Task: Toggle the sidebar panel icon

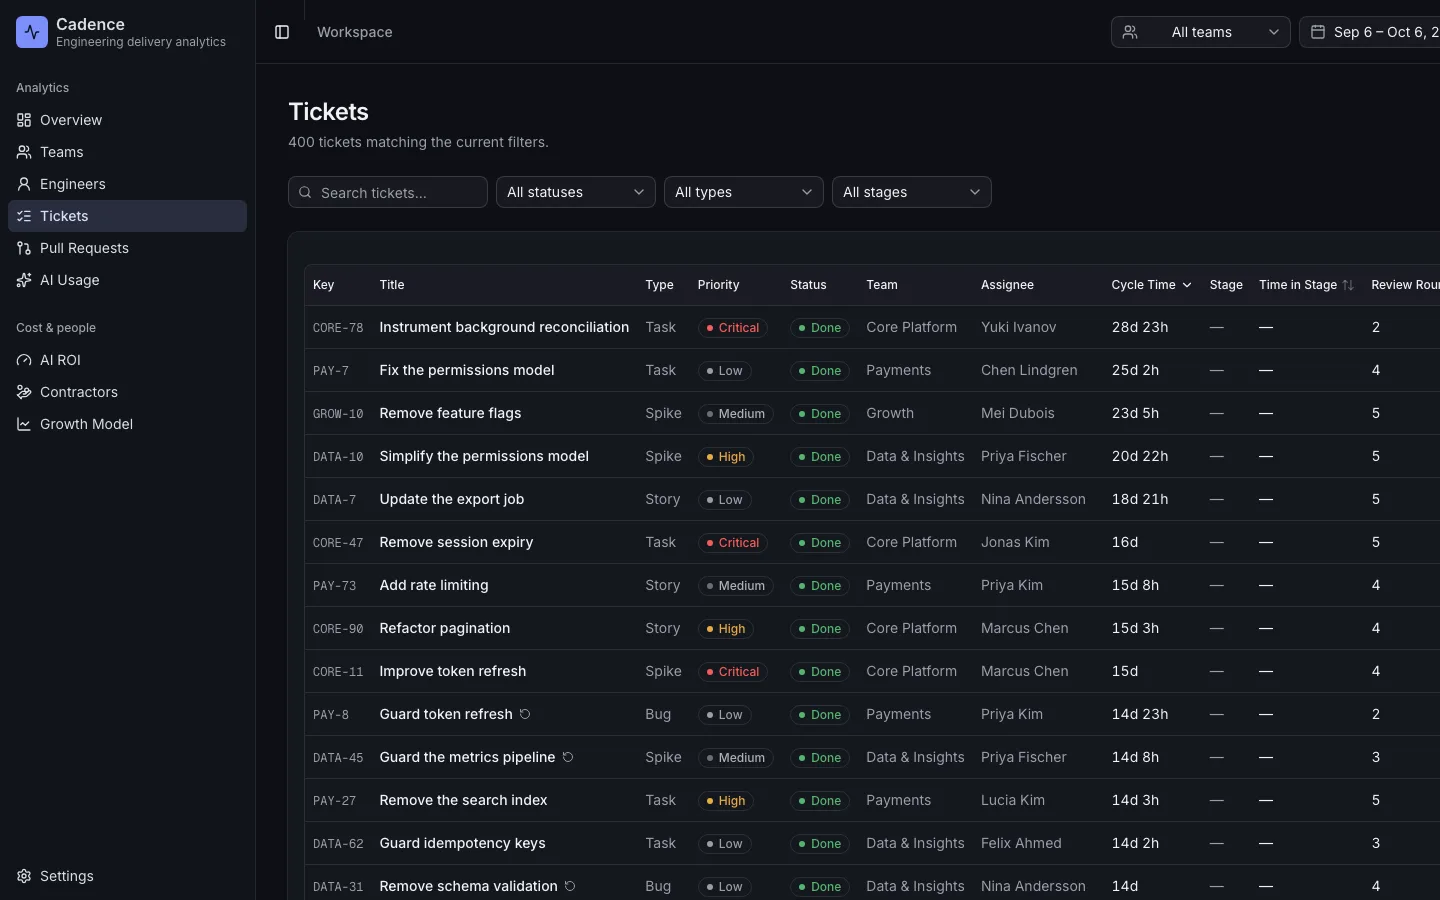Action: 282,32
